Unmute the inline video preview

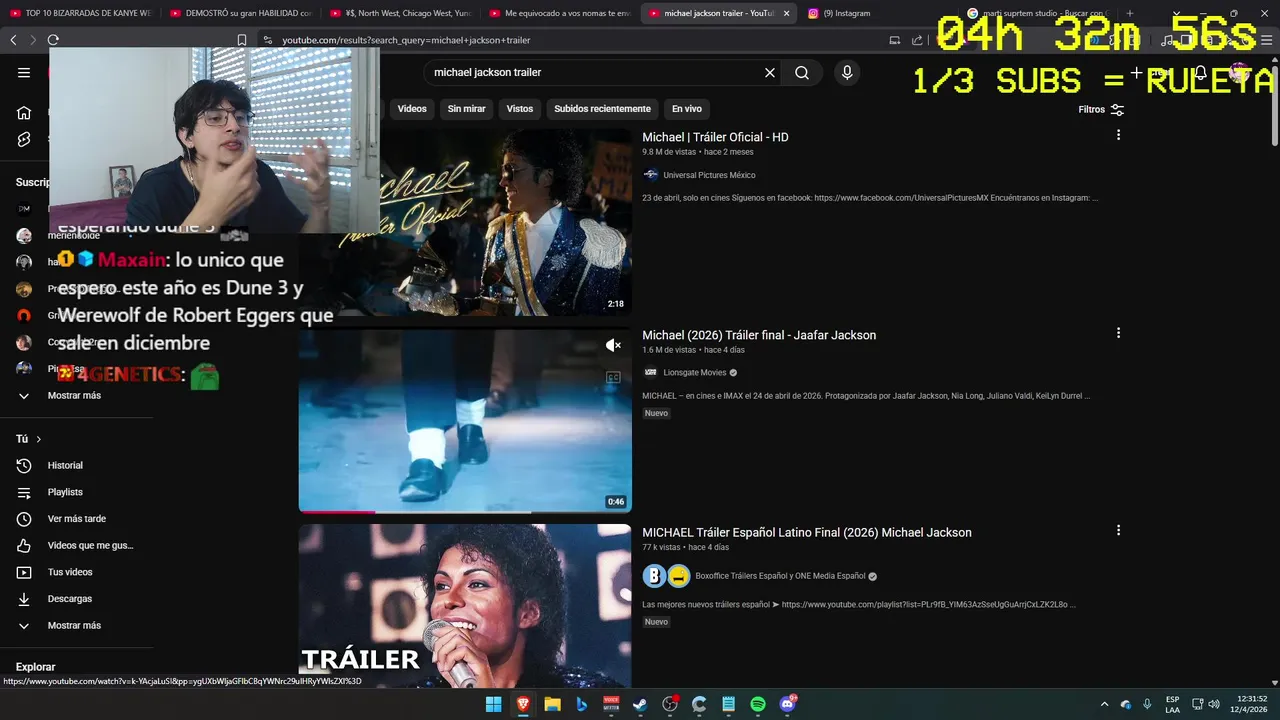click(613, 345)
